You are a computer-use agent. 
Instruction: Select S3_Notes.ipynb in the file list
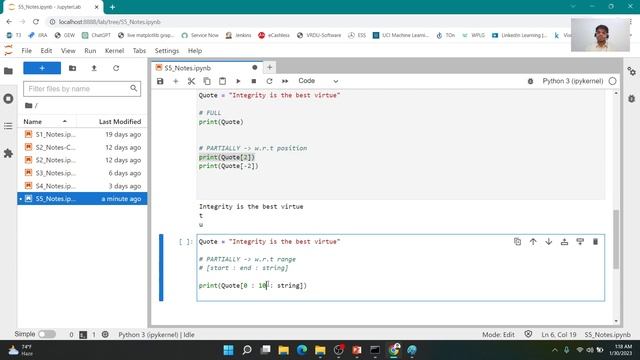[x=82, y=173]
